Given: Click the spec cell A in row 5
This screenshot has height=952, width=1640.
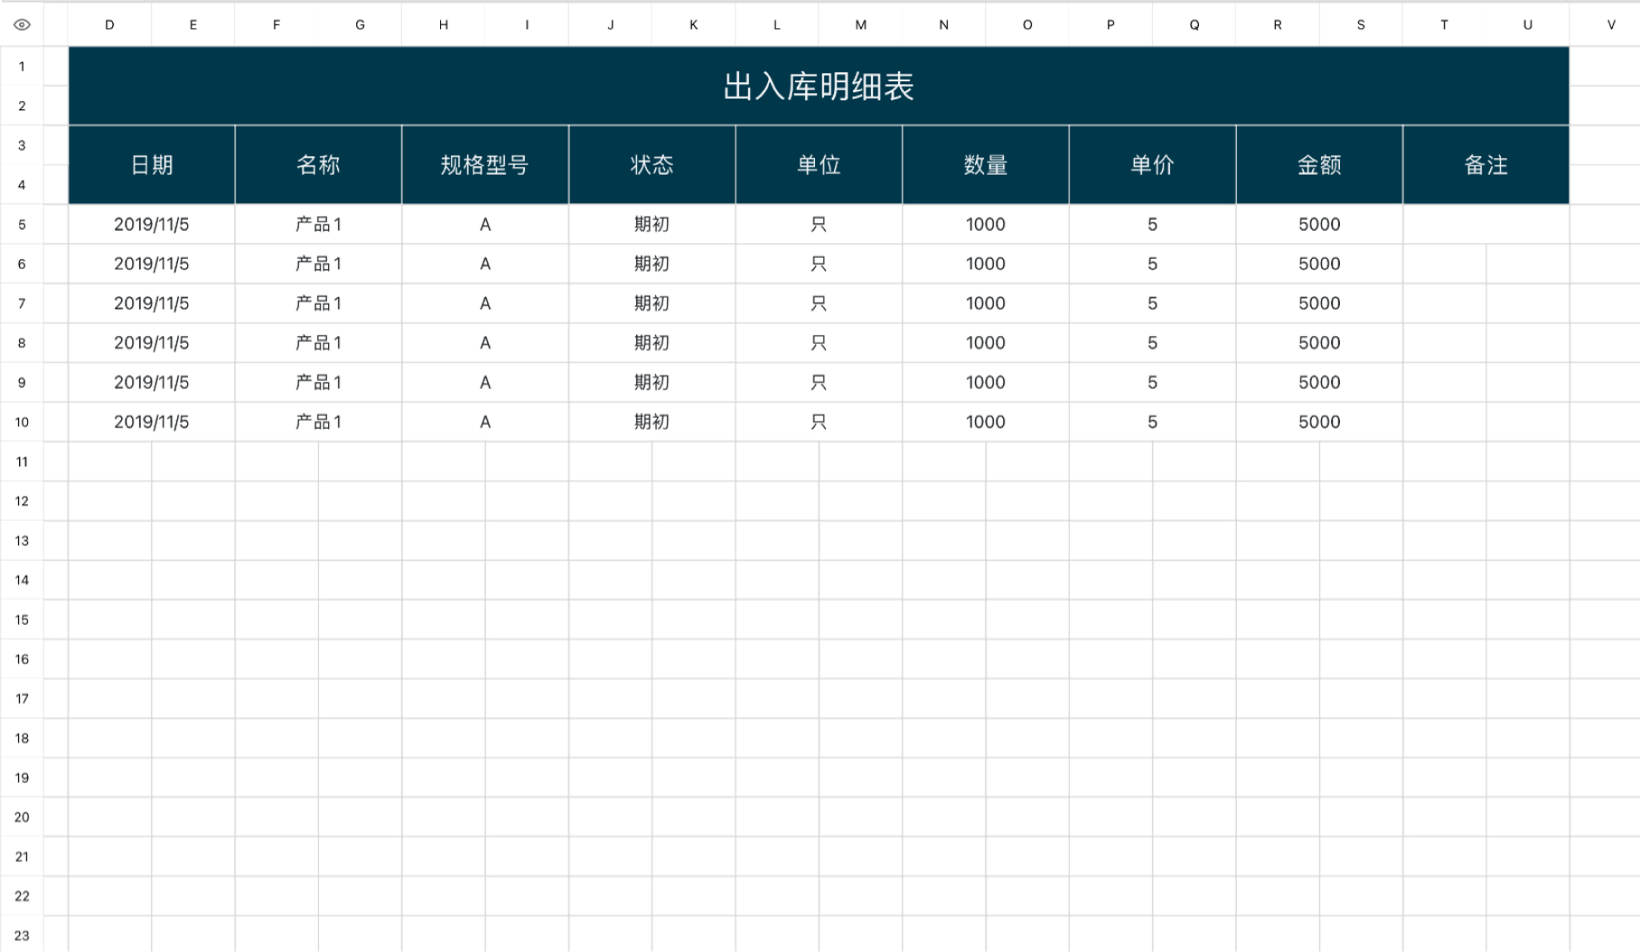Looking at the screenshot, I should click(485, 224).
